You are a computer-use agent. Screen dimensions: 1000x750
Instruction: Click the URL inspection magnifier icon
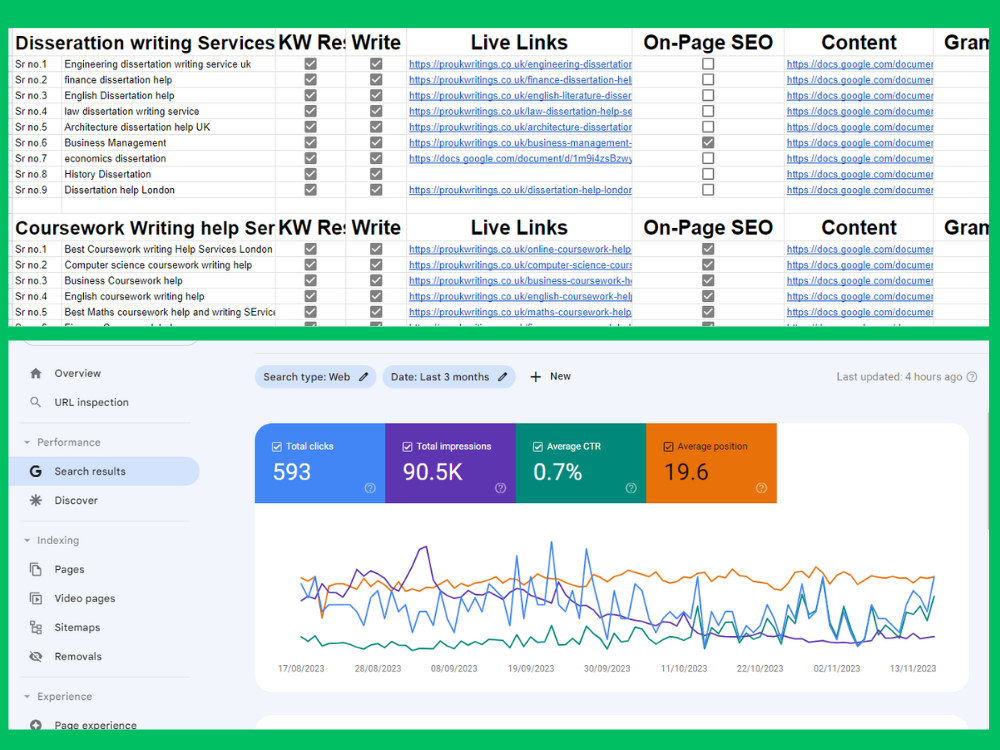pos(36,402)
